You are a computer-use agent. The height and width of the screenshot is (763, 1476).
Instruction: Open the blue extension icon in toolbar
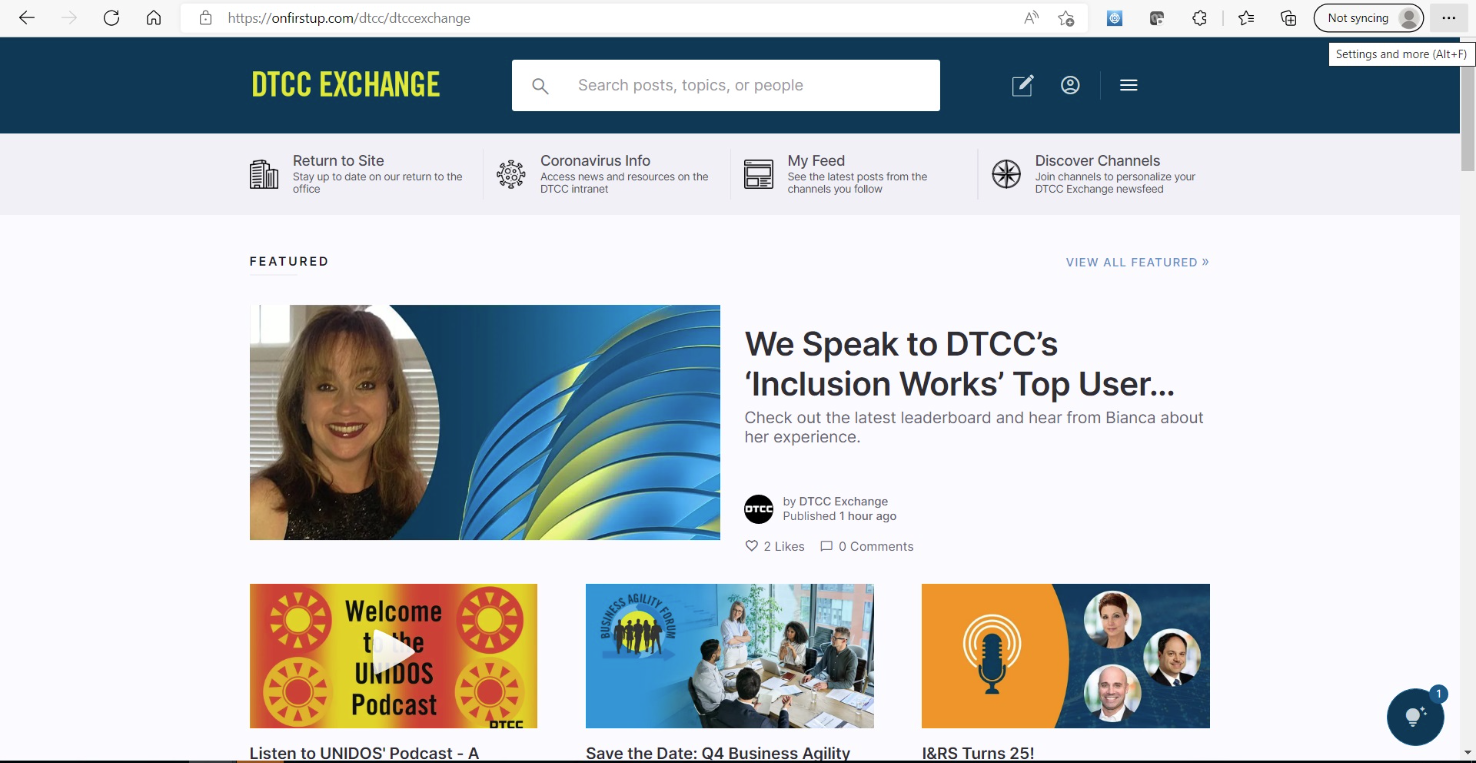pos(1114,18)
